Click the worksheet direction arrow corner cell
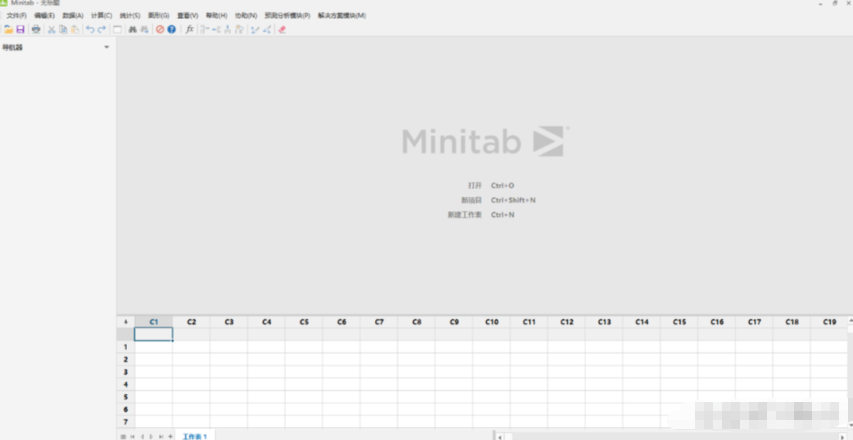 point(126,322)
